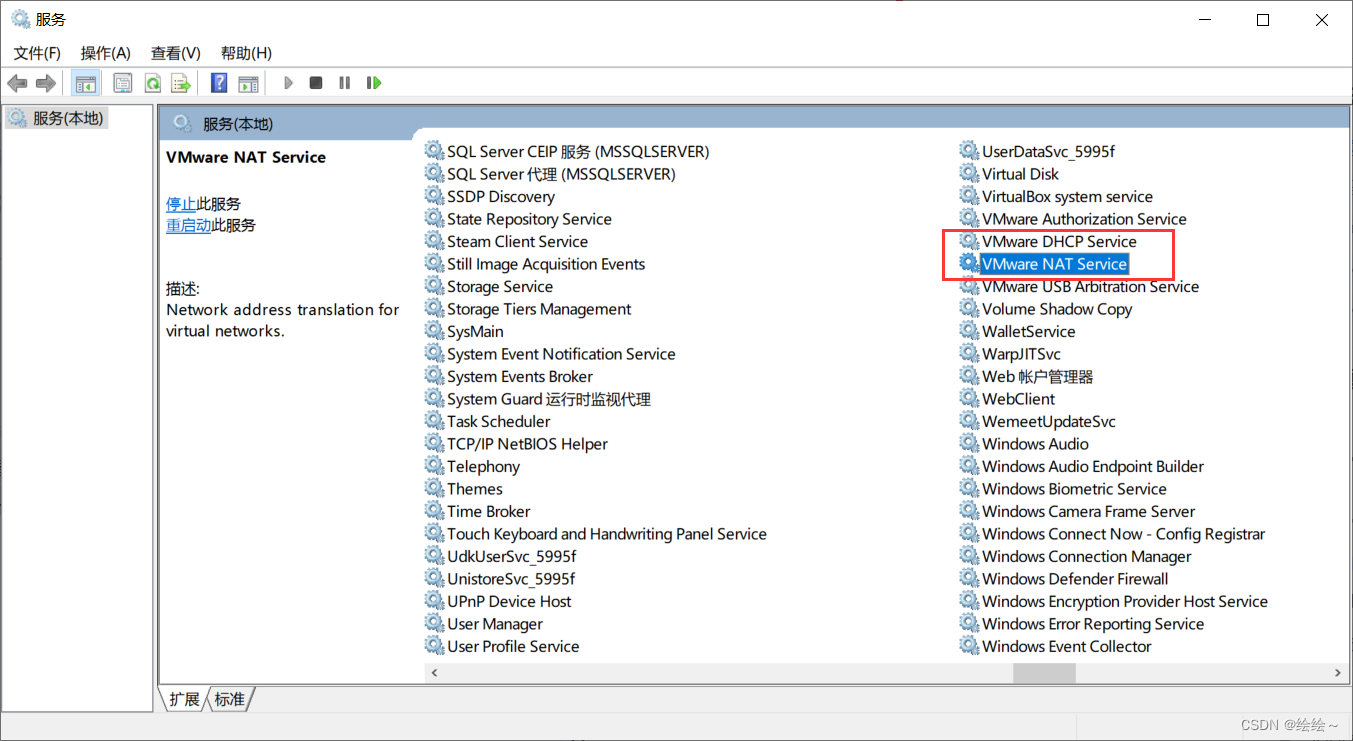Open the 文件(F) menu
Image resolution: width=1353 pixels, height=741 pixels.
(x=37, y=53)
